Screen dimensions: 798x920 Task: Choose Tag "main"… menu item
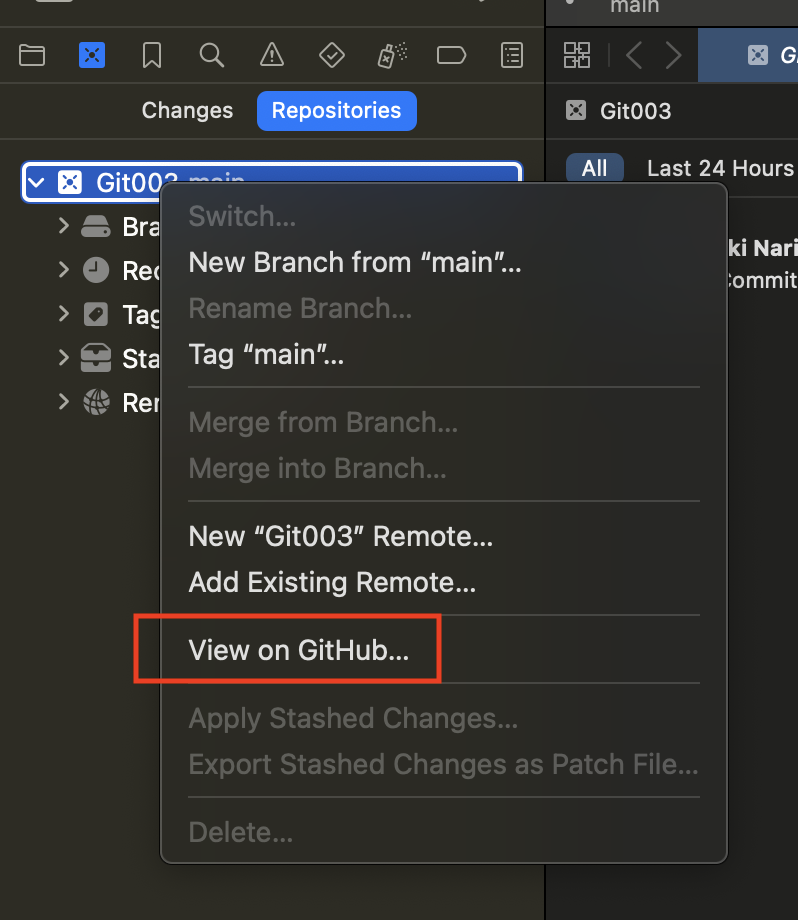click(444, 354)
